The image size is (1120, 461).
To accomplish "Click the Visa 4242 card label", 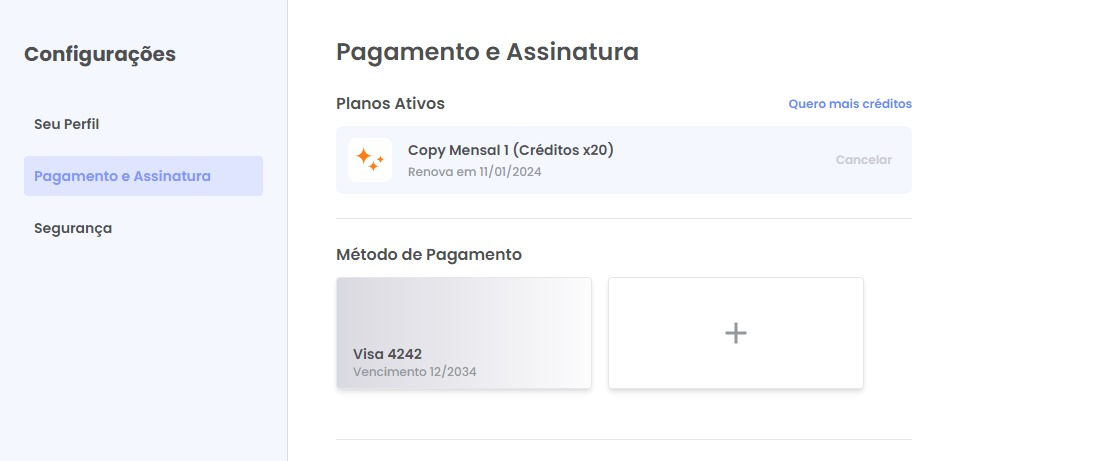I will pos(387,354).
